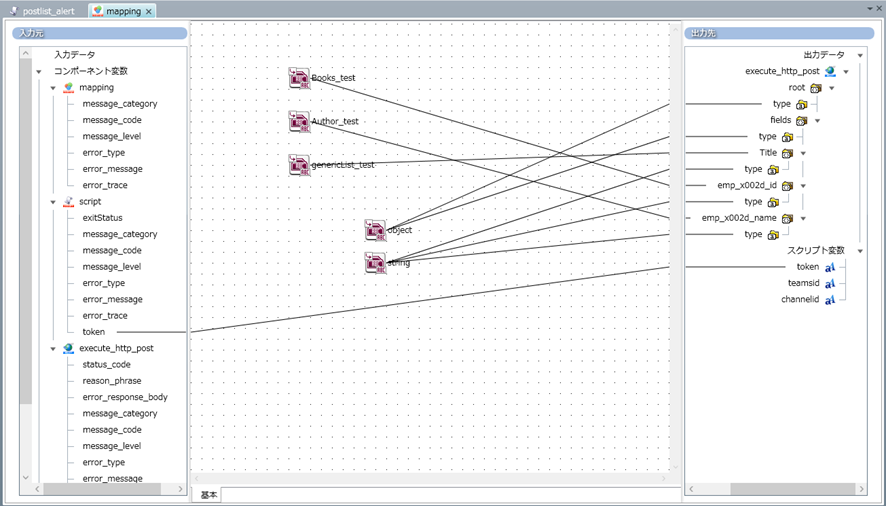The height and width of the screenshot is (506, 886).
Task: Click the execute_http_post globe icon in output tree
Action: (830, 72)
